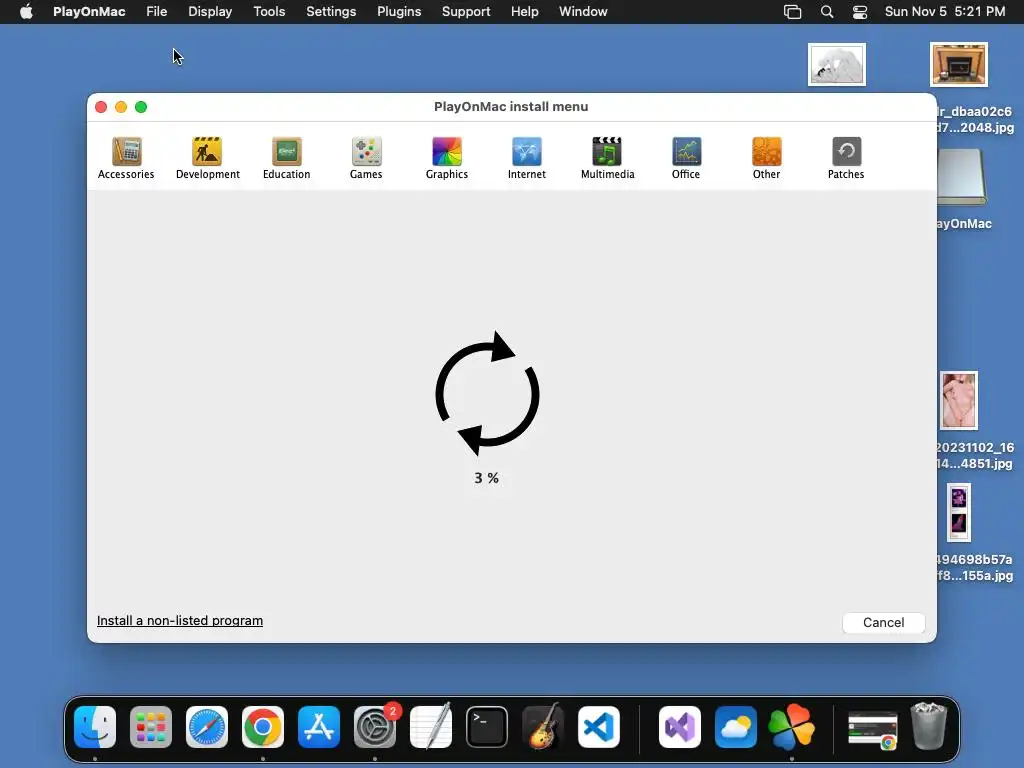Open the Support menu

[466, 12]
